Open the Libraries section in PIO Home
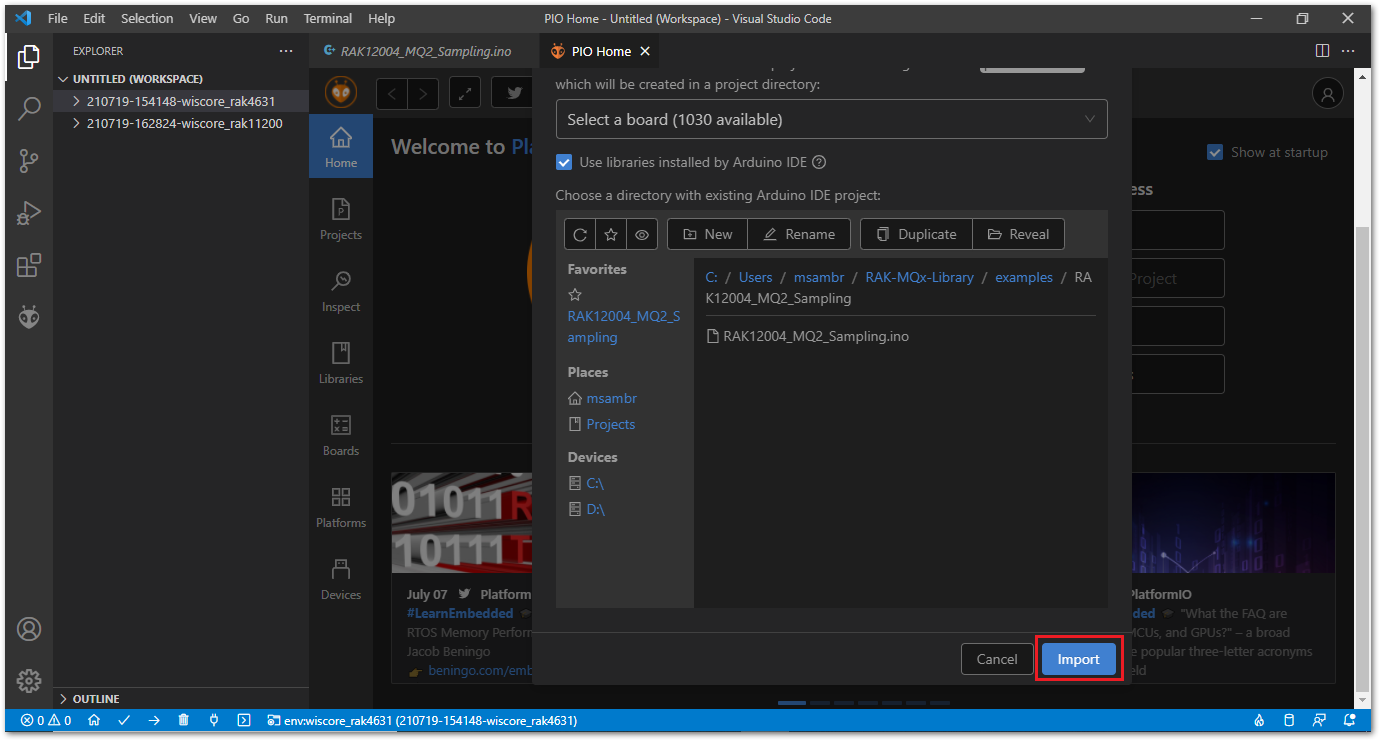 (x=341, y=362)
